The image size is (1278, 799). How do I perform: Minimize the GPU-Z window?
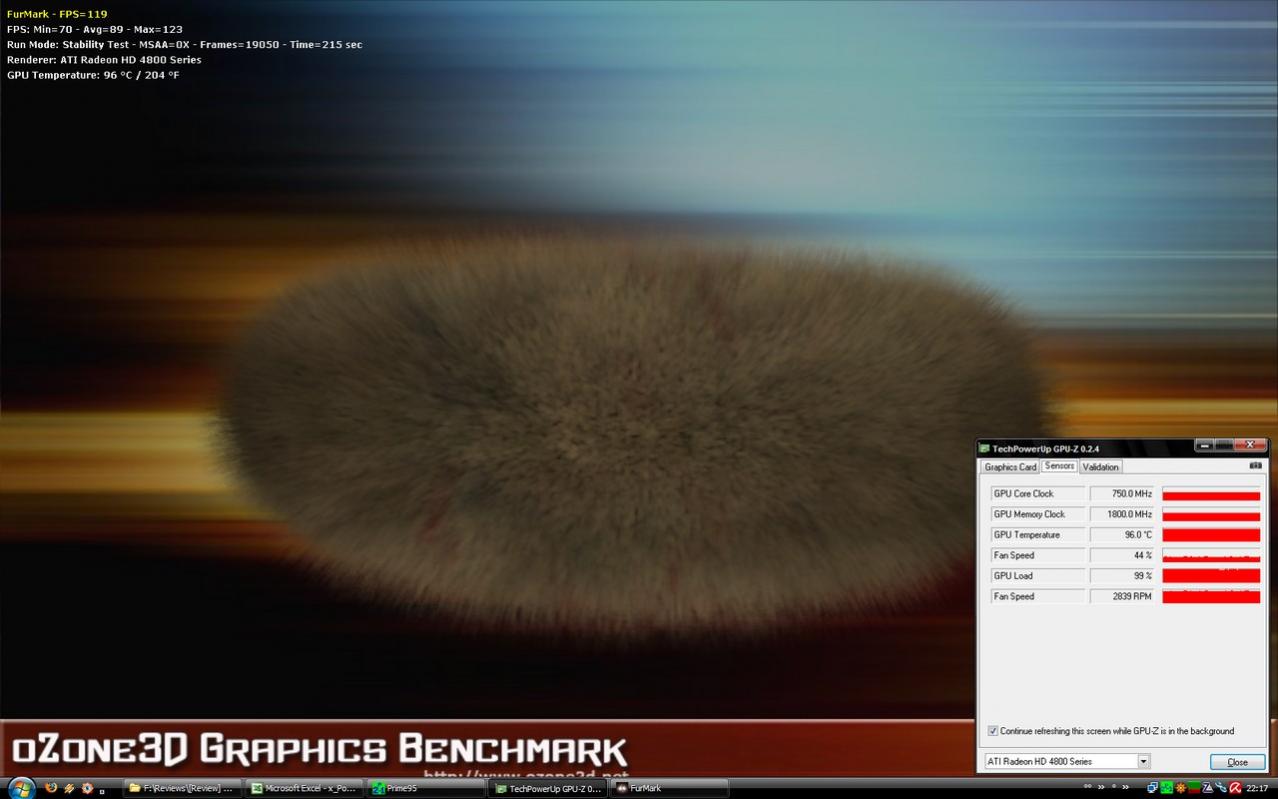[x=1205, y=446]
